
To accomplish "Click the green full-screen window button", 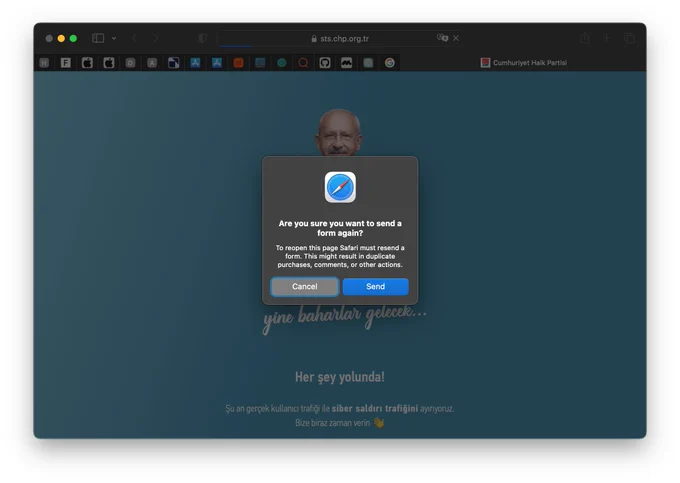I will point(73,39).
